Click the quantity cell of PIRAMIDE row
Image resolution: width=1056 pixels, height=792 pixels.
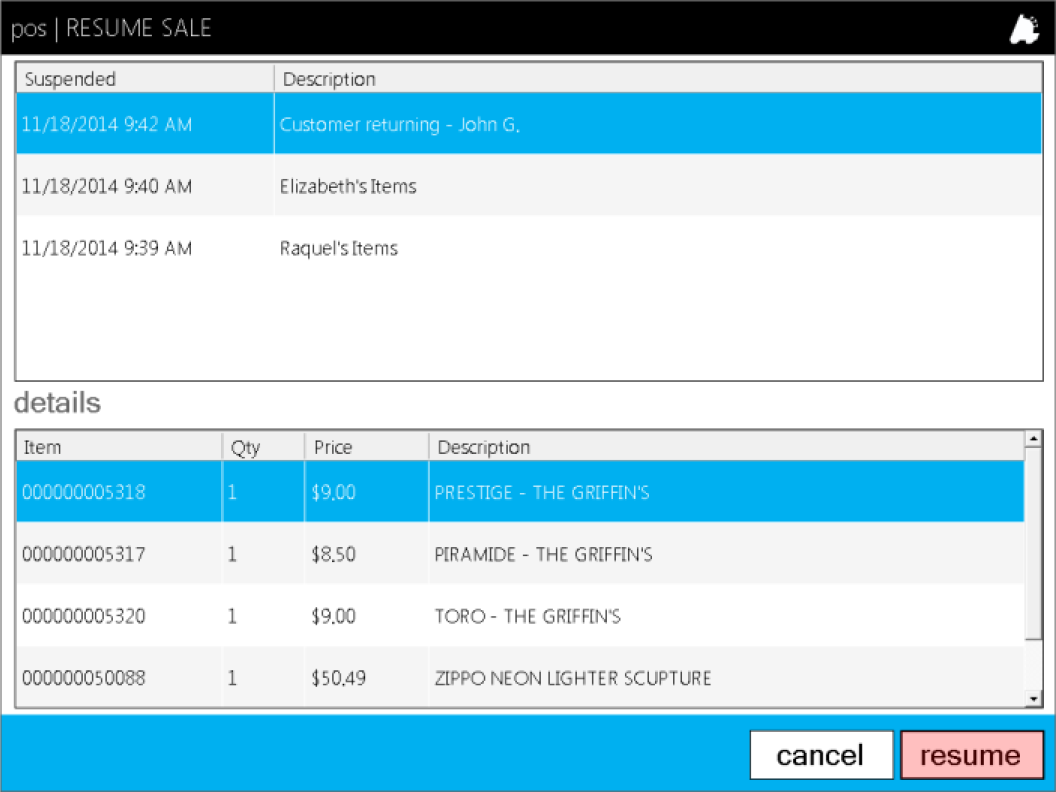[263, 554]
